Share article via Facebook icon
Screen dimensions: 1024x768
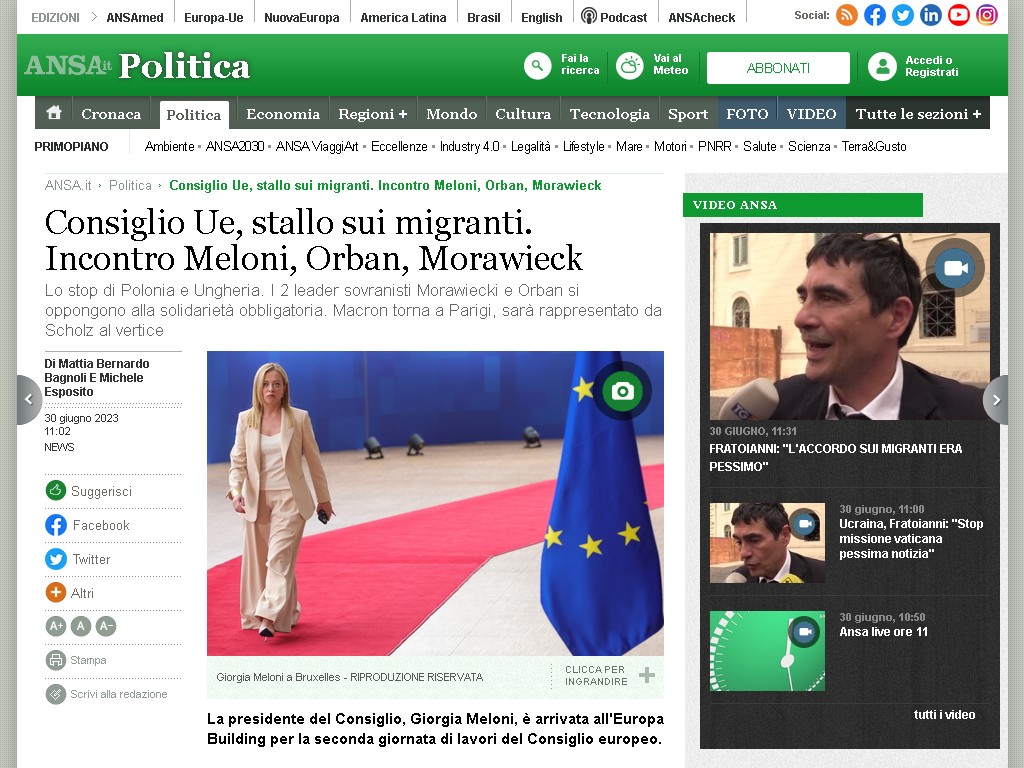[56, 525]
